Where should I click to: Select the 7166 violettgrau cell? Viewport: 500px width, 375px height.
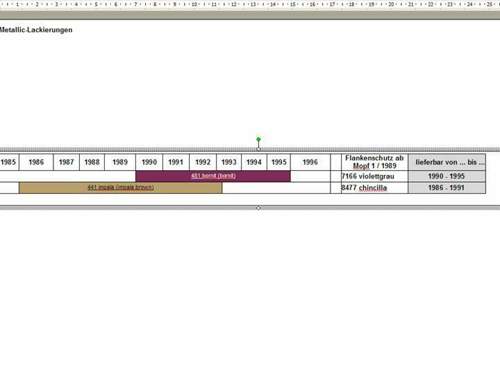375,176
